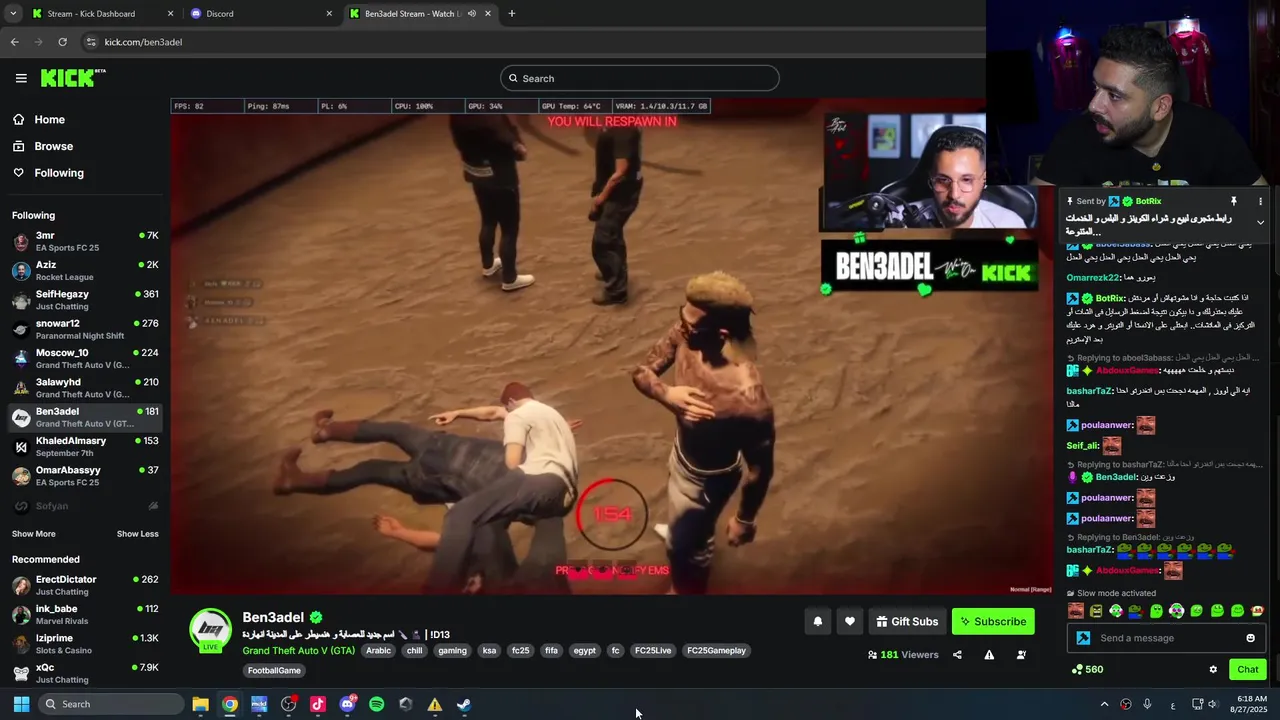Click the KICK logo
Viewport: 1280px width, 720px height.
(x=73, y=78)
